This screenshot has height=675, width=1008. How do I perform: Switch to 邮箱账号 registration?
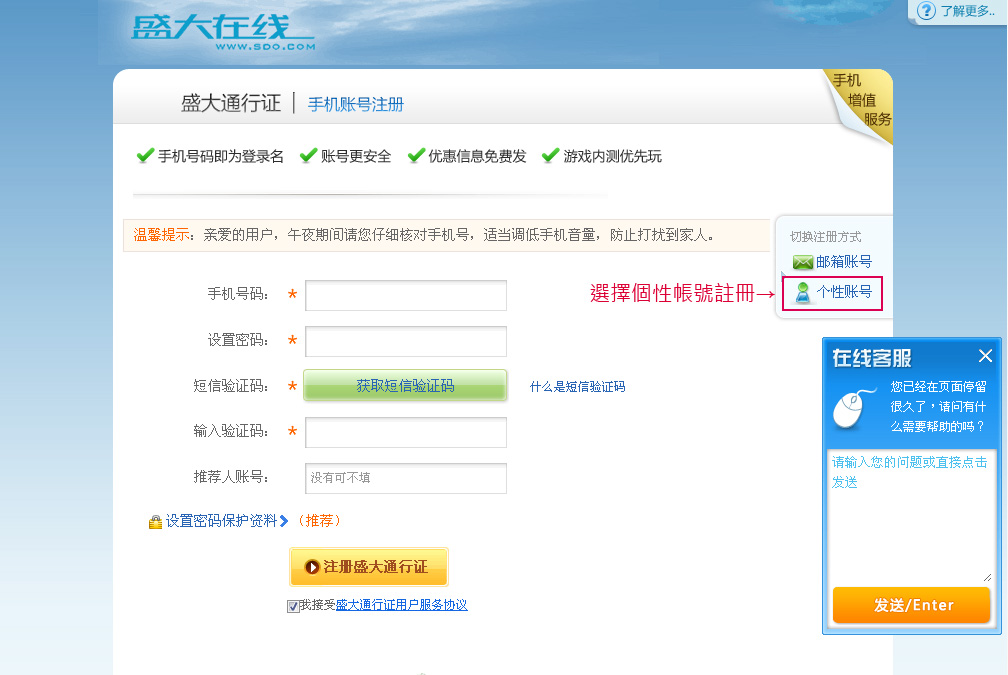843,262
